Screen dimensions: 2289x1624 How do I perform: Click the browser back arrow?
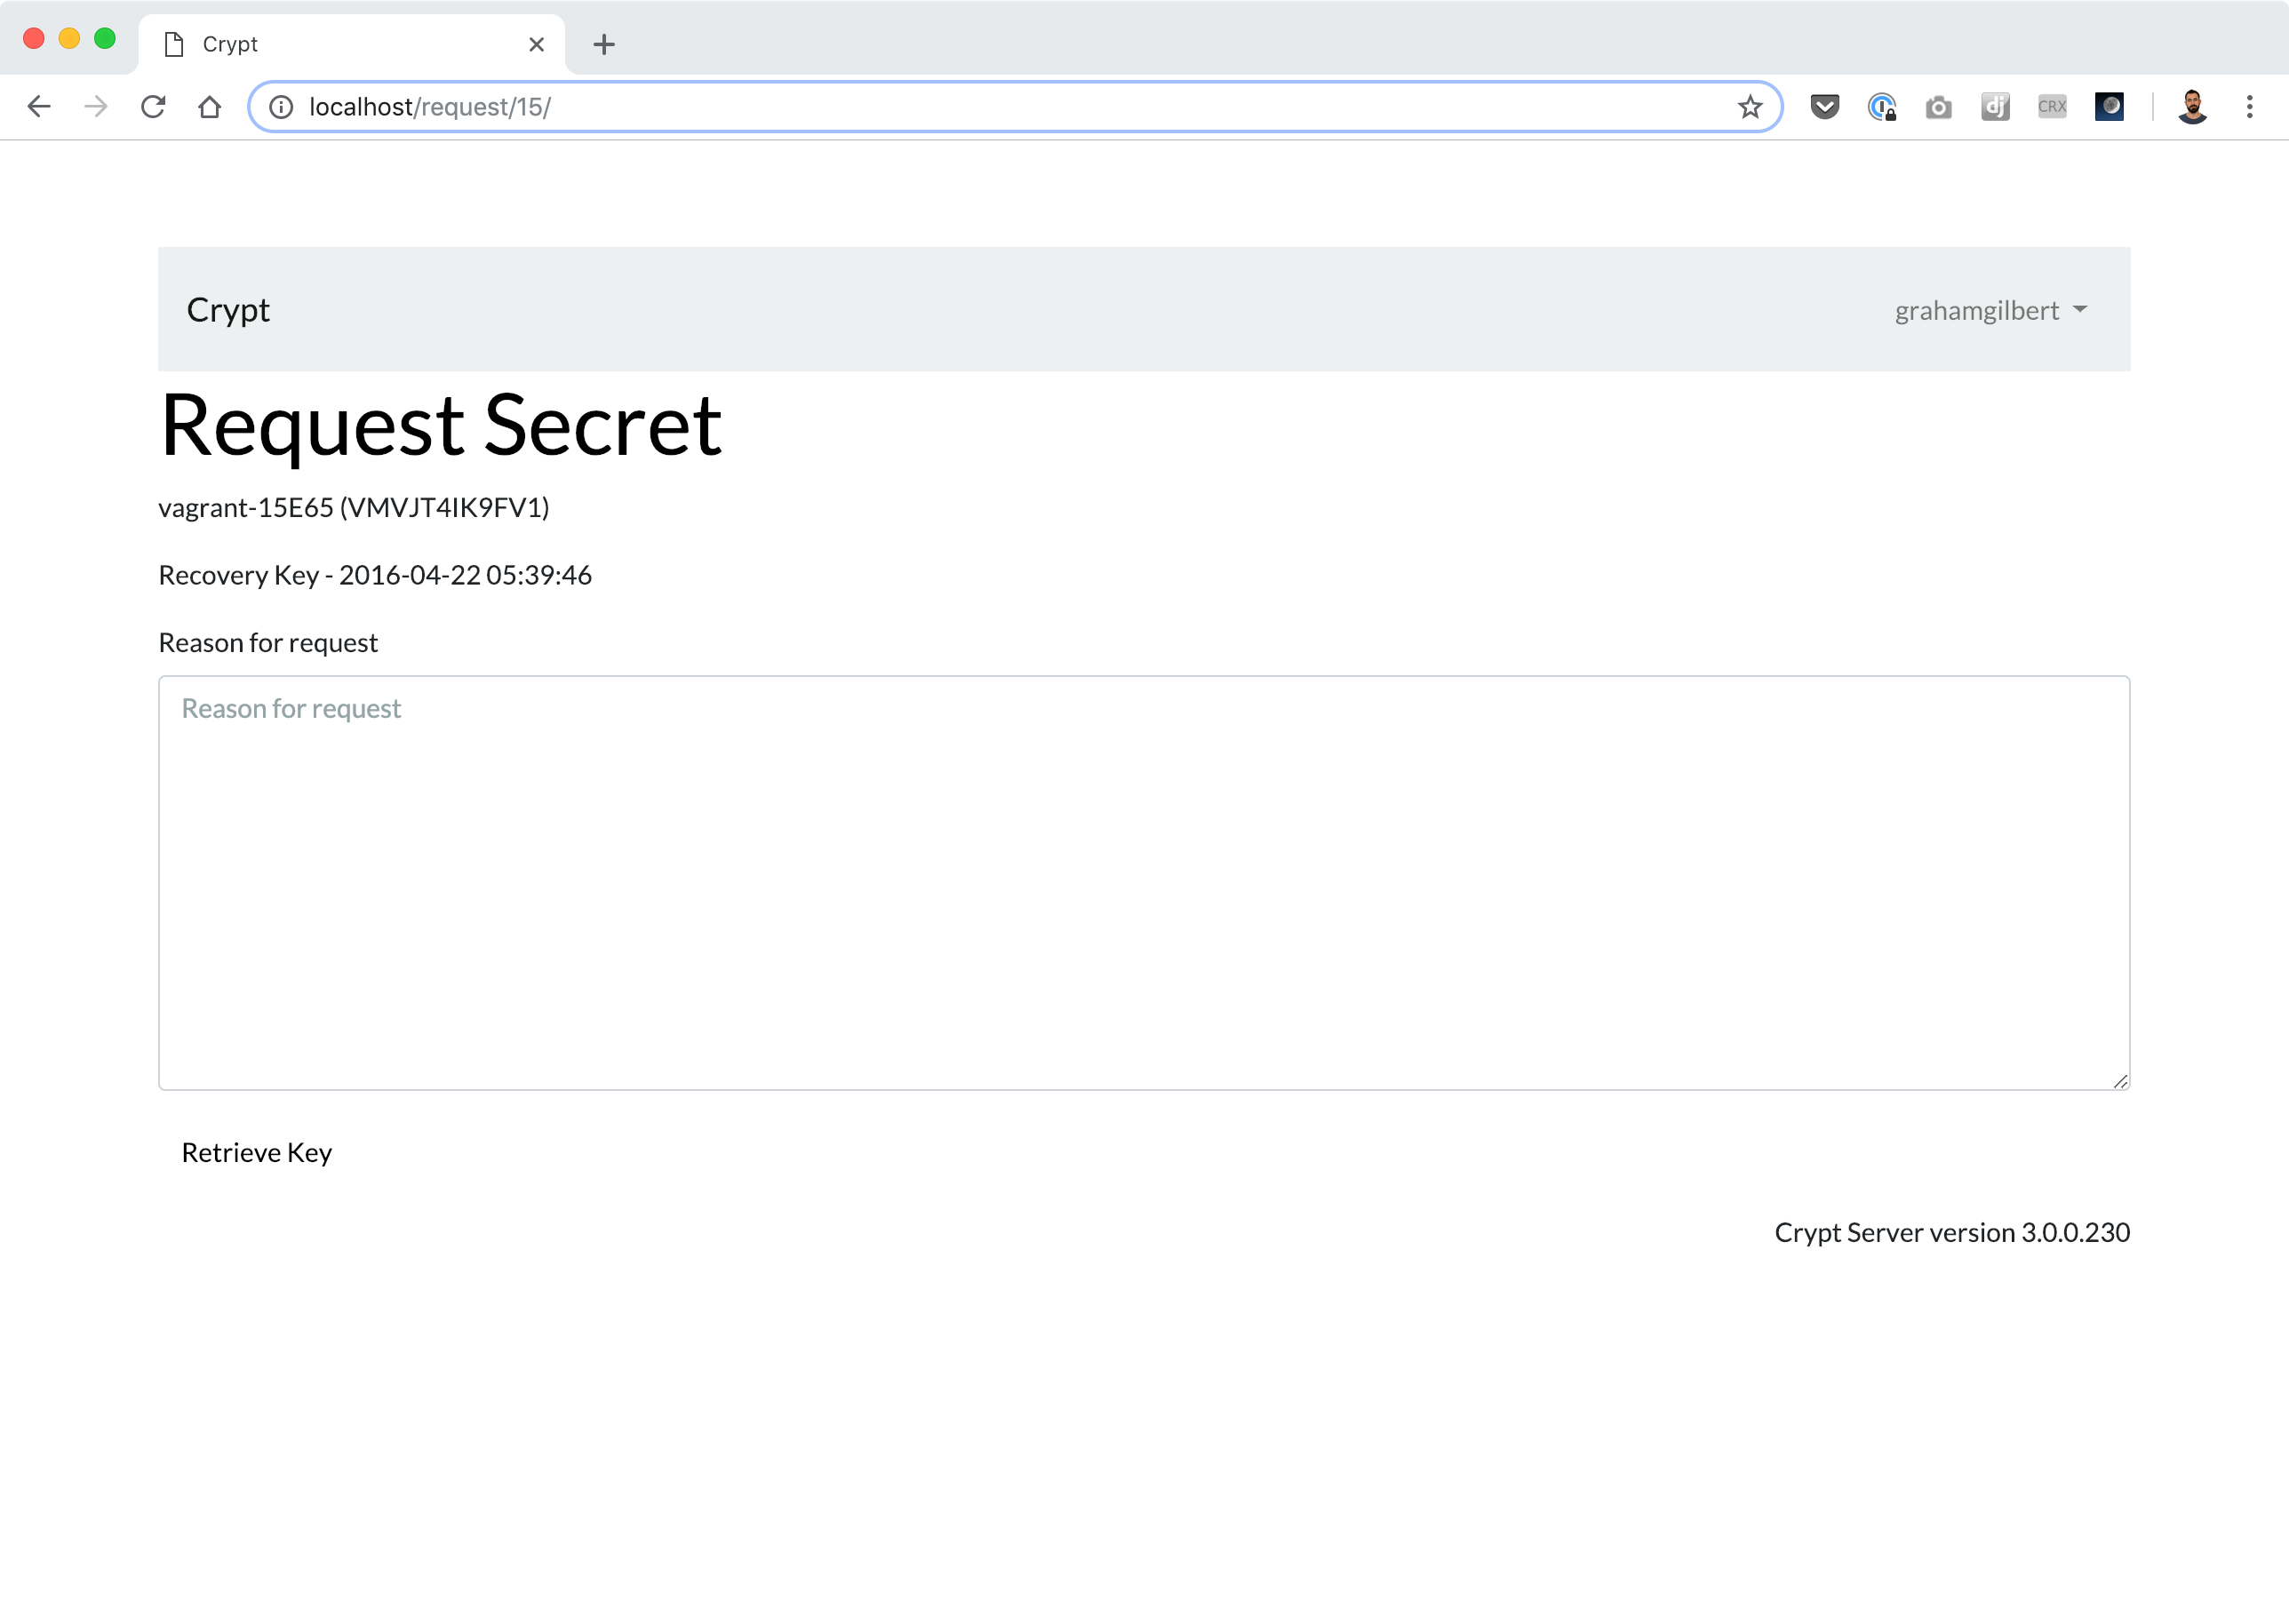[x=39, y=107]
